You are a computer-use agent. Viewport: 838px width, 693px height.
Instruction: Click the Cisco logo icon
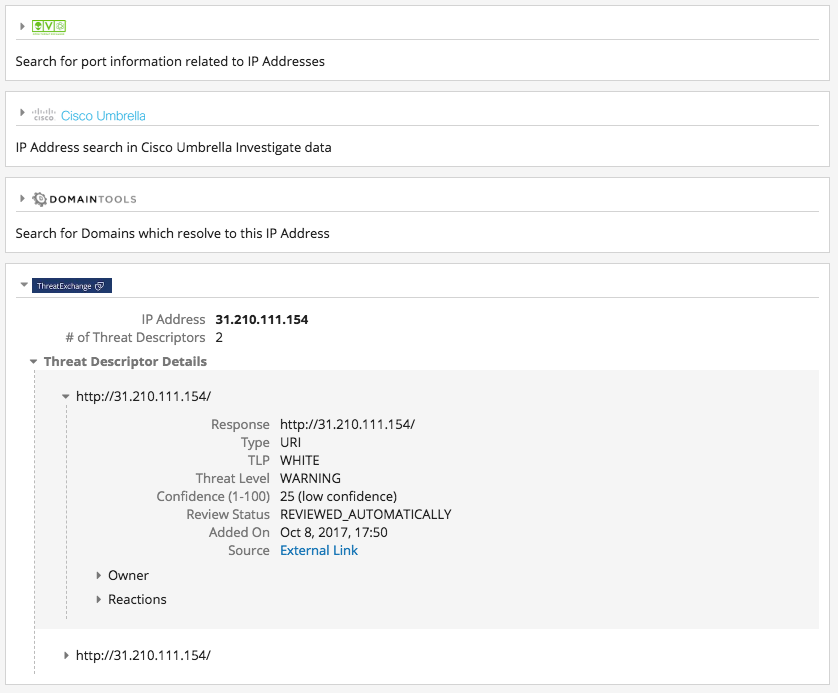(43, 115)
